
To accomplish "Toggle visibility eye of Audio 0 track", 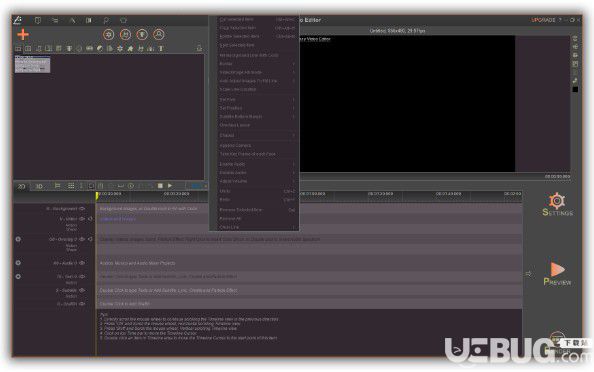I will [x=82, y=263].
